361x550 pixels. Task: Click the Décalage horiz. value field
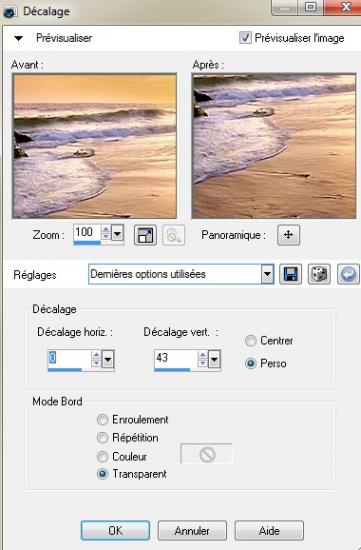(69, 358)
